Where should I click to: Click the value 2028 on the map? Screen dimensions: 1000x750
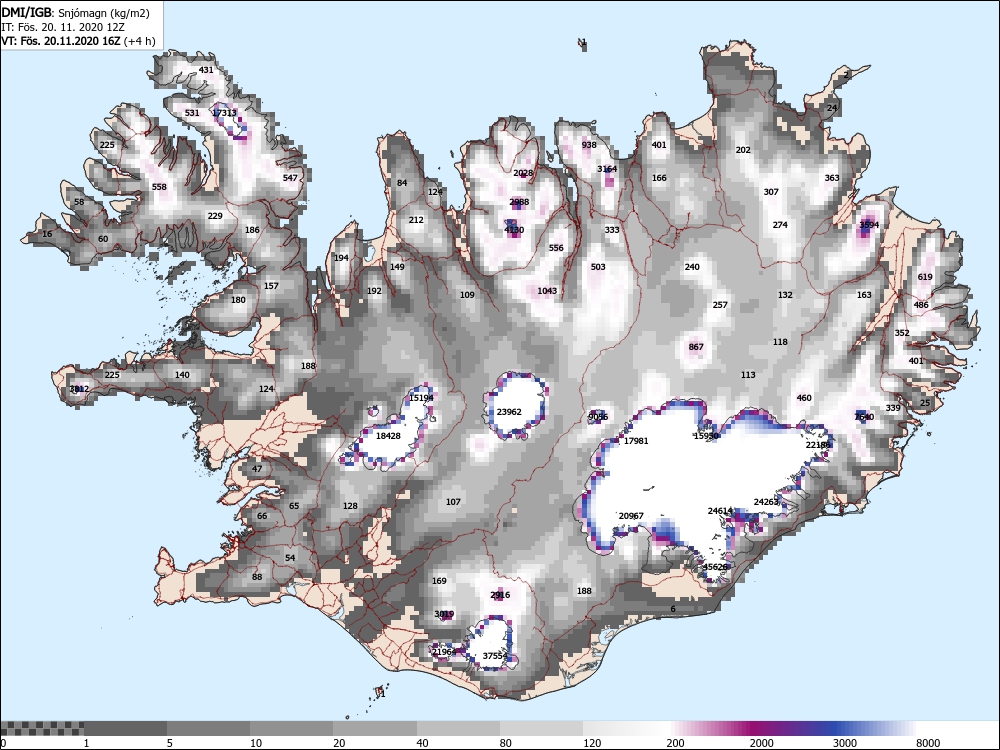pos(523,173)
